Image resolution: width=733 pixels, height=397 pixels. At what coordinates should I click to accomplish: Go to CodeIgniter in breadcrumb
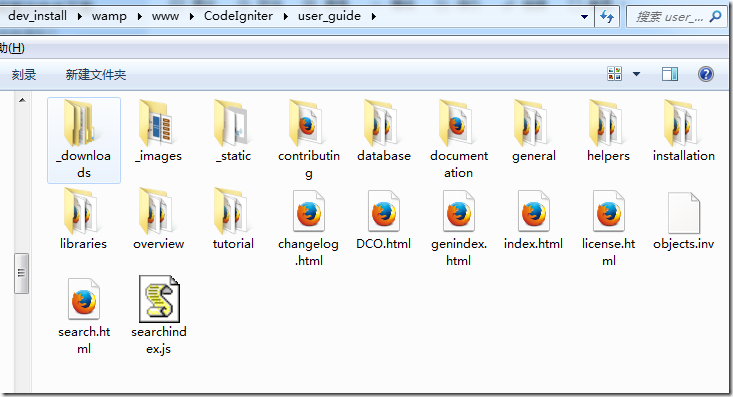coord(238,16)
